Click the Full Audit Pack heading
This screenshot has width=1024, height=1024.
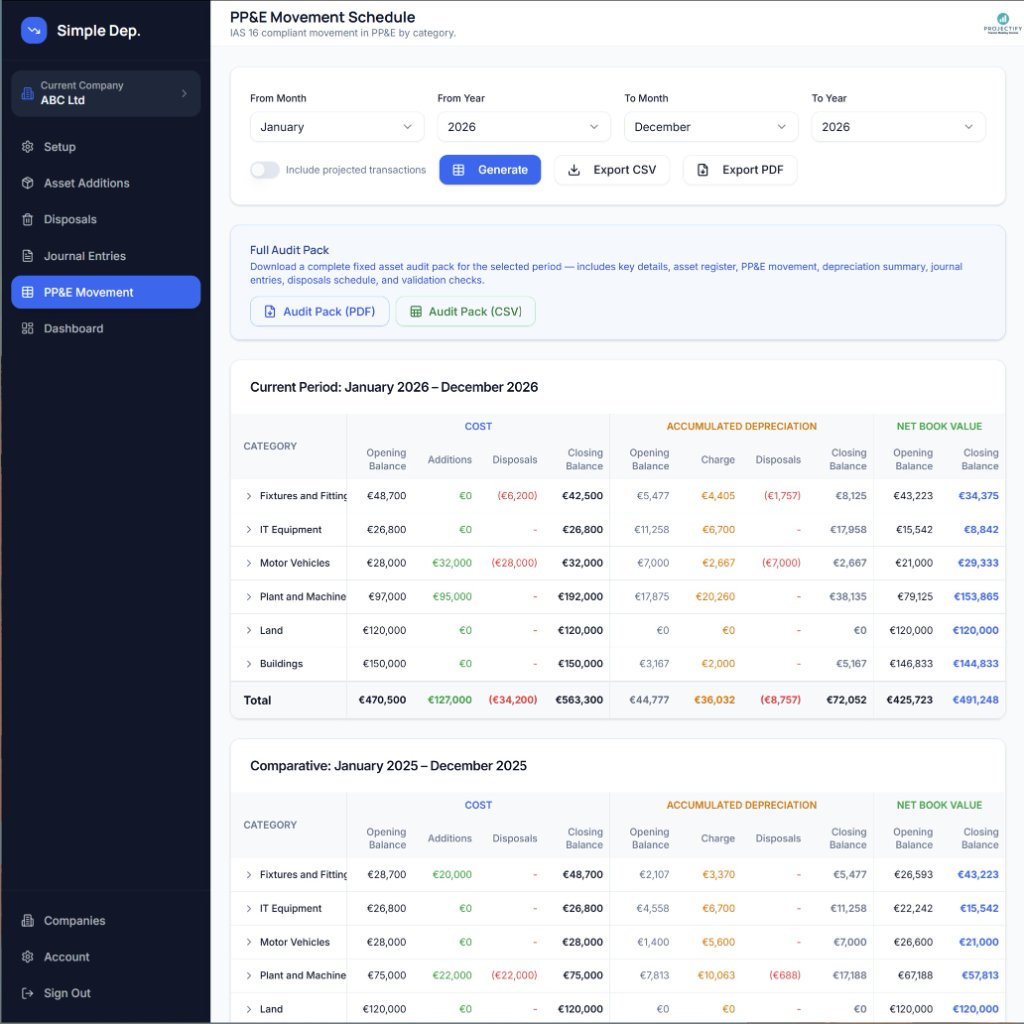click(289, 250)
